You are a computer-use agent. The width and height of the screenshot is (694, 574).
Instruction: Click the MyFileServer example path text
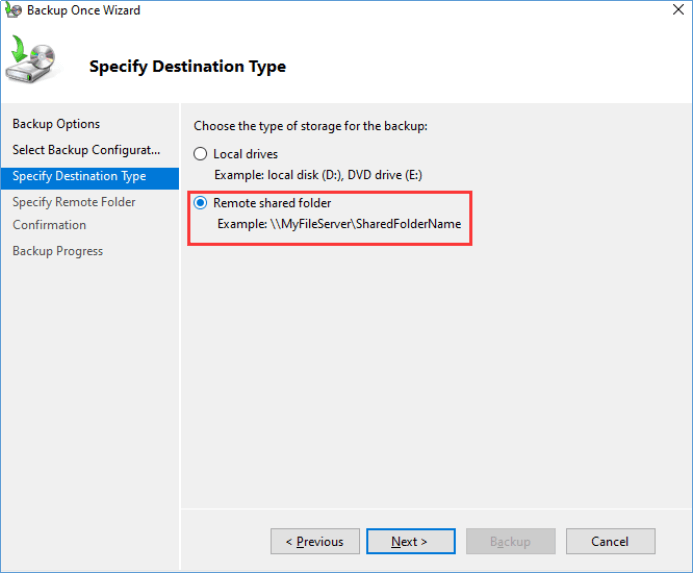tap(339, 224)
